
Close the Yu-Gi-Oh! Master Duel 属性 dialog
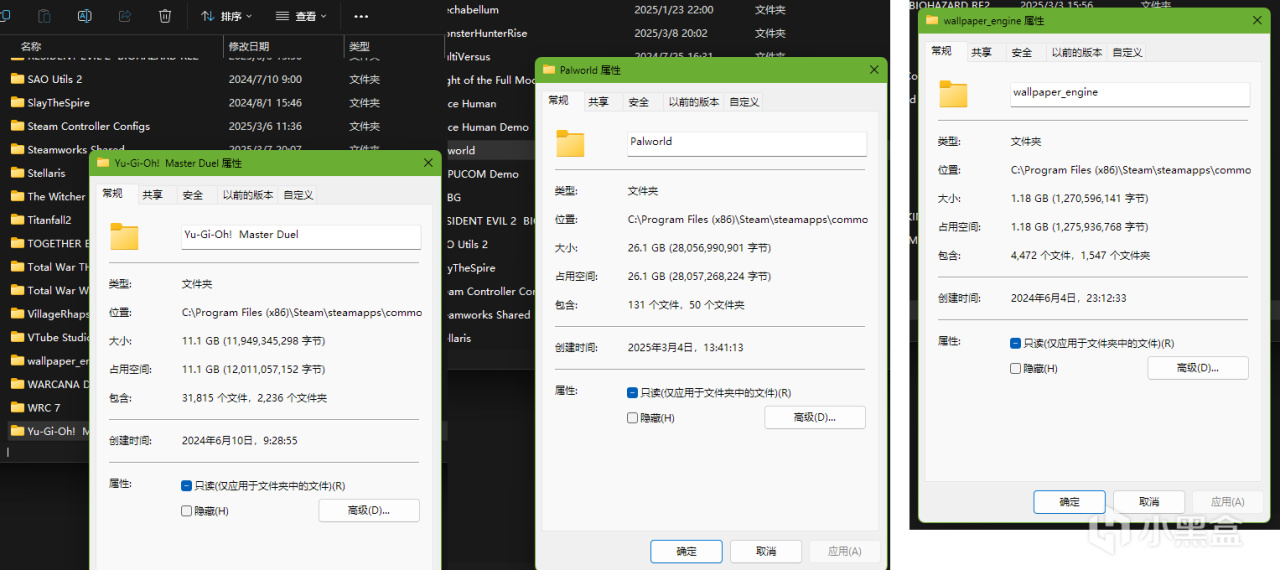428,162
